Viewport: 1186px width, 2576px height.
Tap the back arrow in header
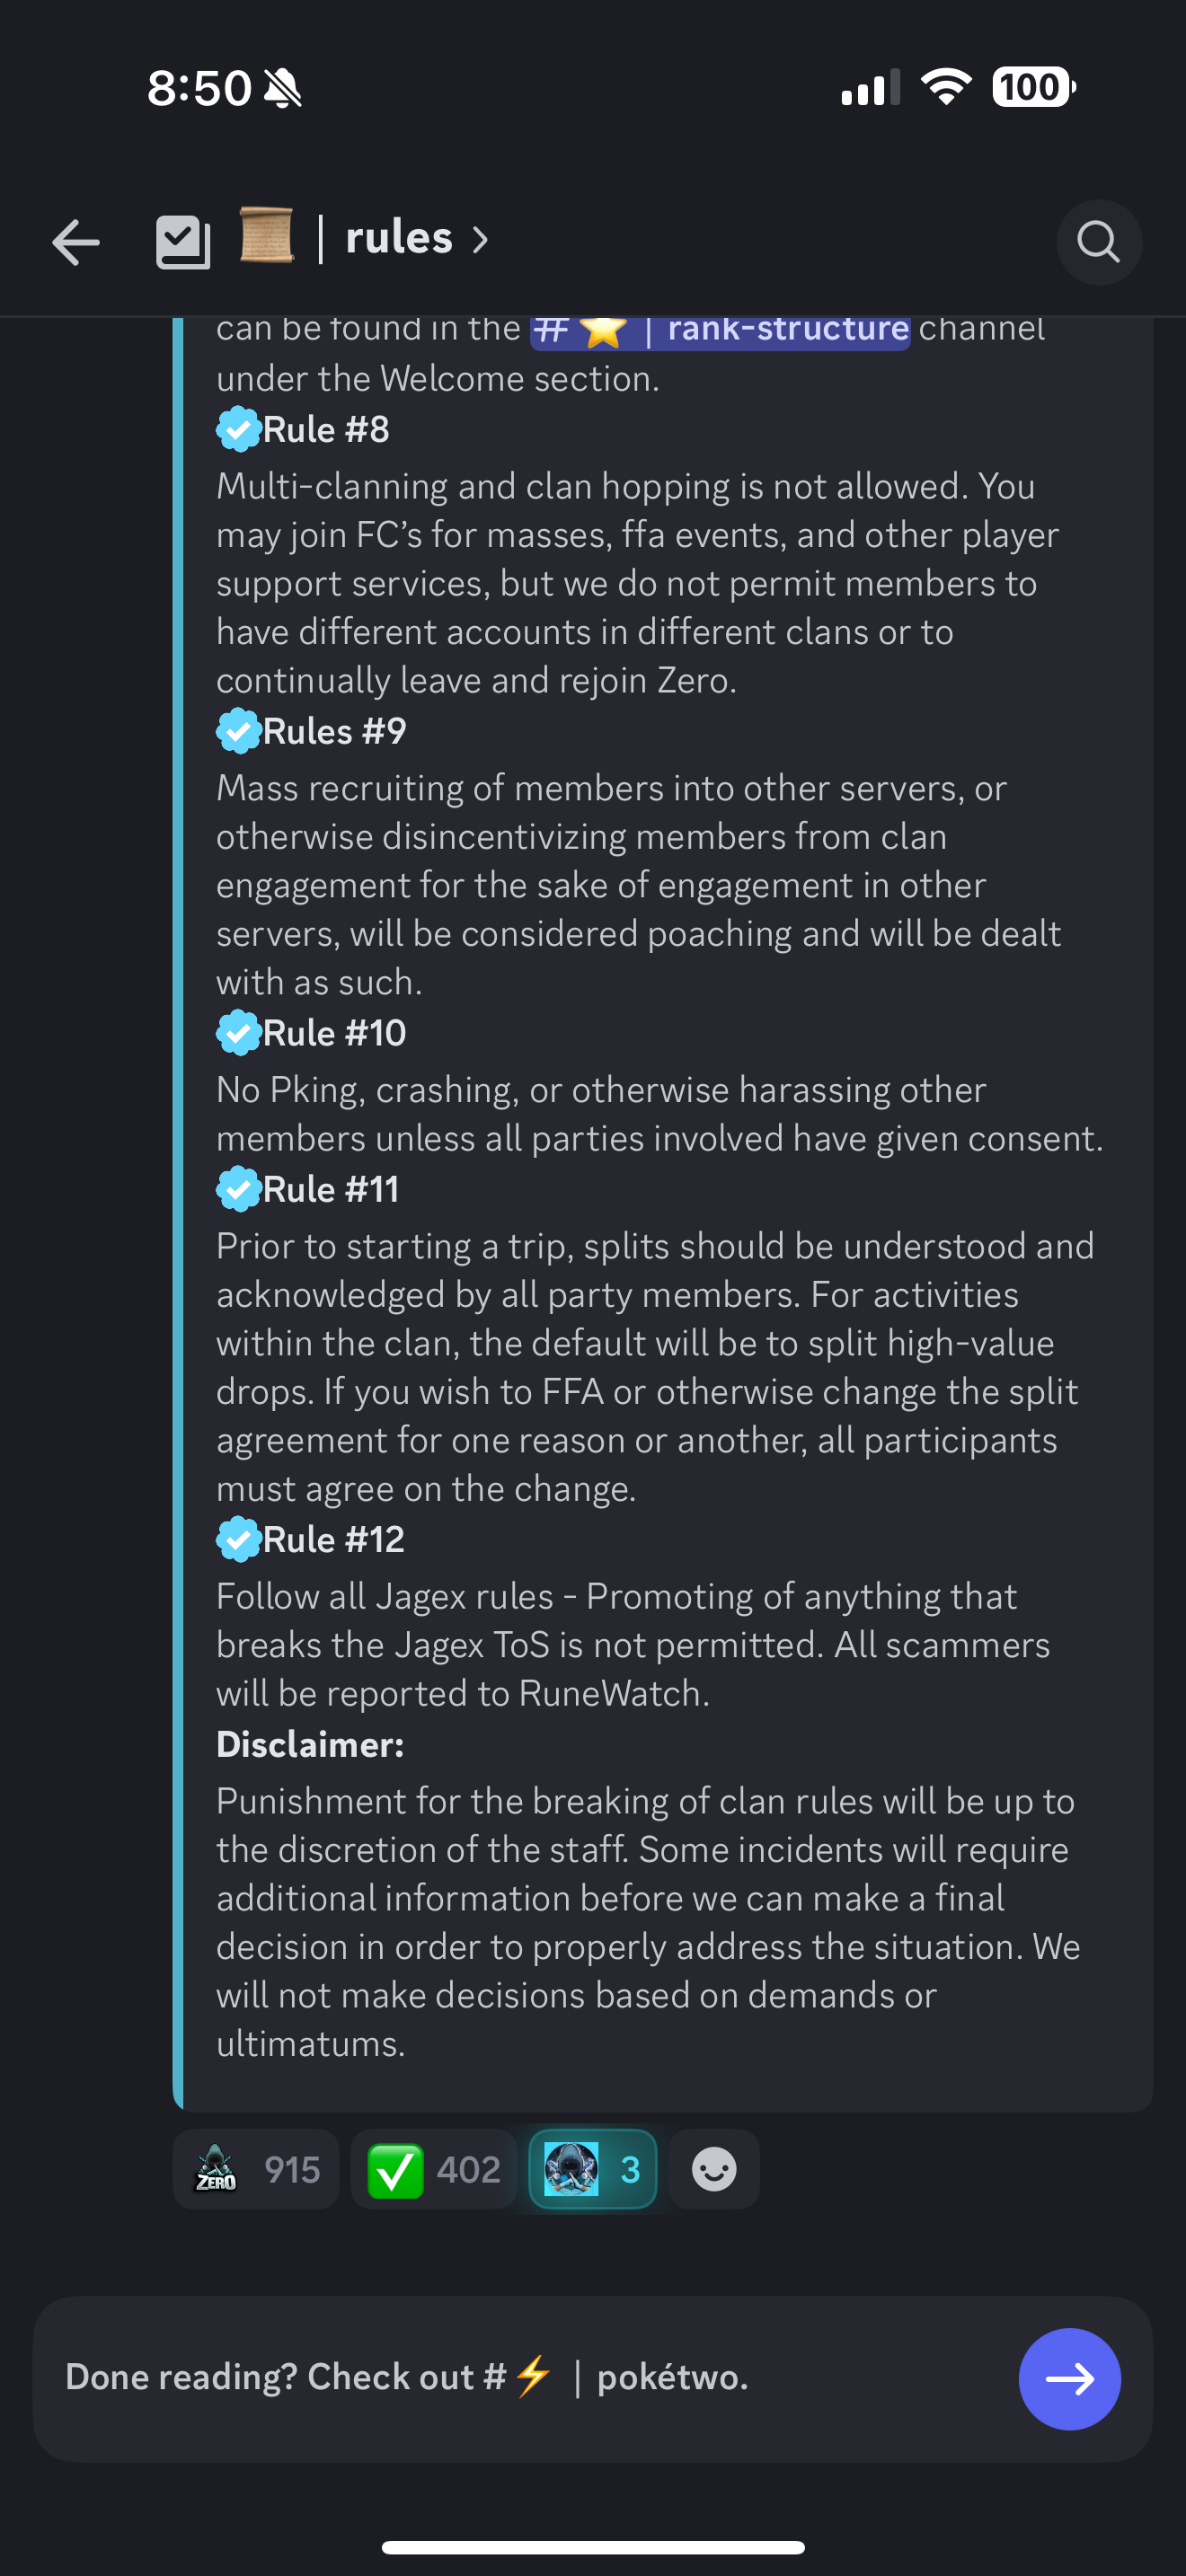(76, 242)
